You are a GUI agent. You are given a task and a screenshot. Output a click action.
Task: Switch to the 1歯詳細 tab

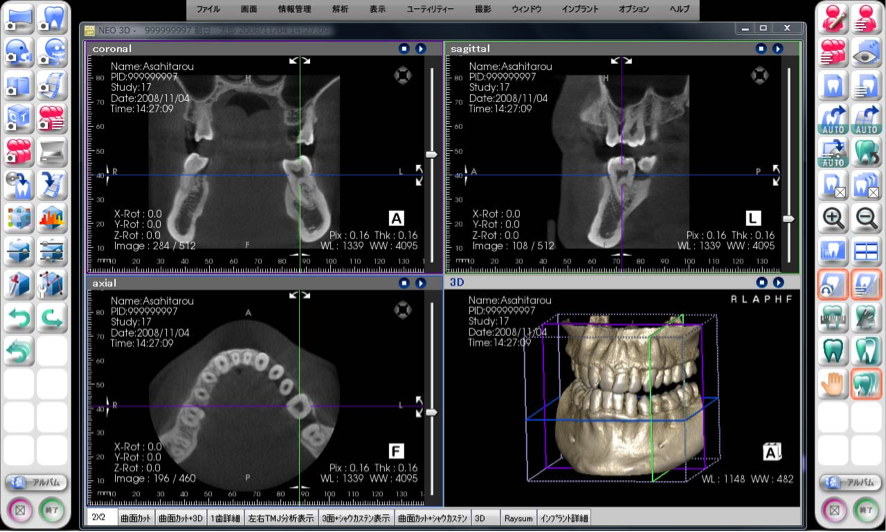pyautogui.click(x=225, y=518)
